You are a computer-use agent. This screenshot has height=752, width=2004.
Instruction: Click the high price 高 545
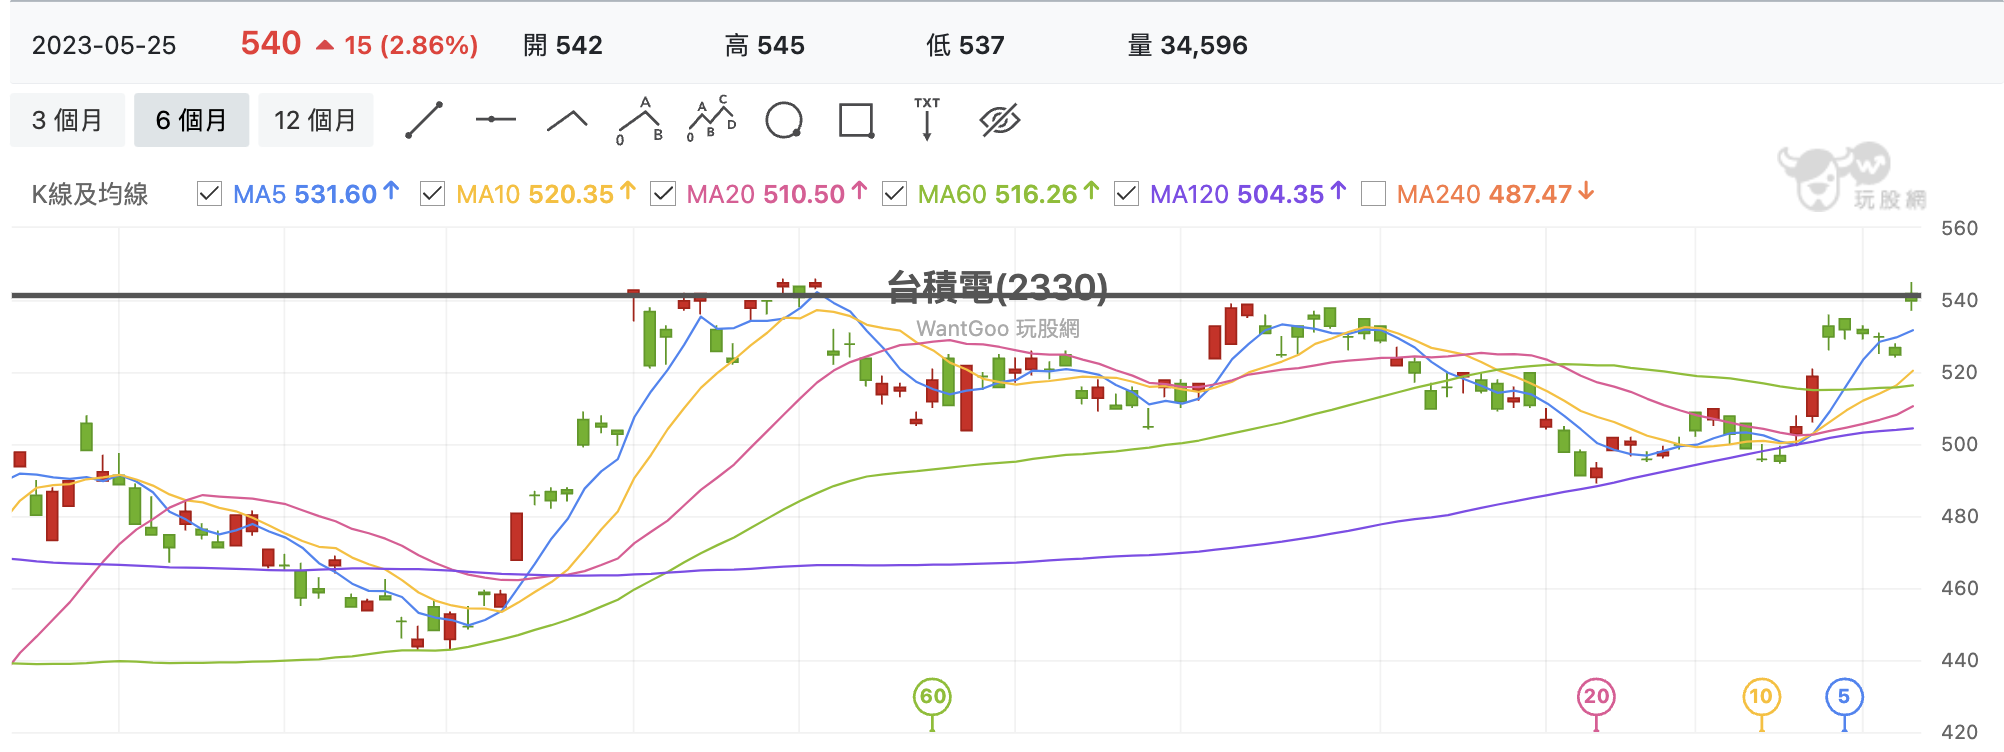coord(765,46)
